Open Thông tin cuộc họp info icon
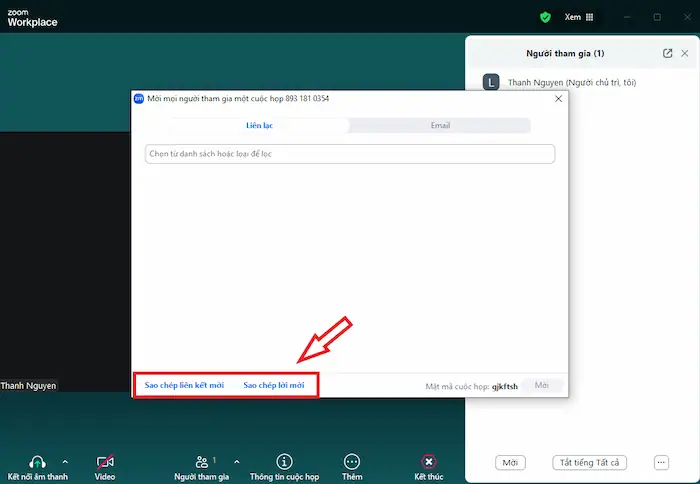Screen dimensions: 700x484 (x=284, y=462)
